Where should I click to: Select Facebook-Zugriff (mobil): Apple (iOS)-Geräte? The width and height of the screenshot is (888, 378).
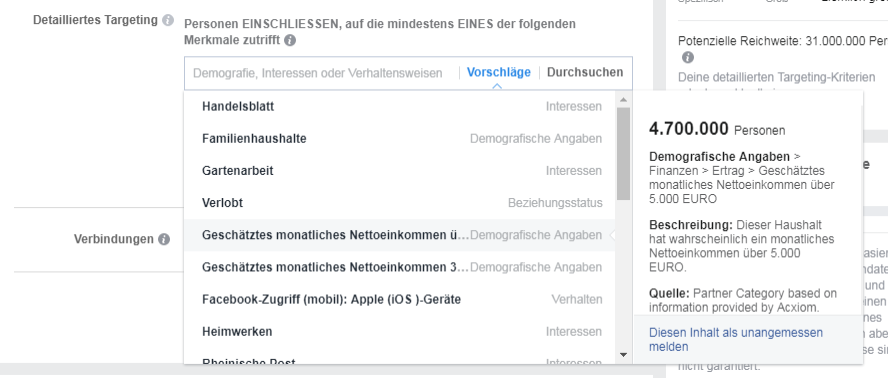[400, 299]
